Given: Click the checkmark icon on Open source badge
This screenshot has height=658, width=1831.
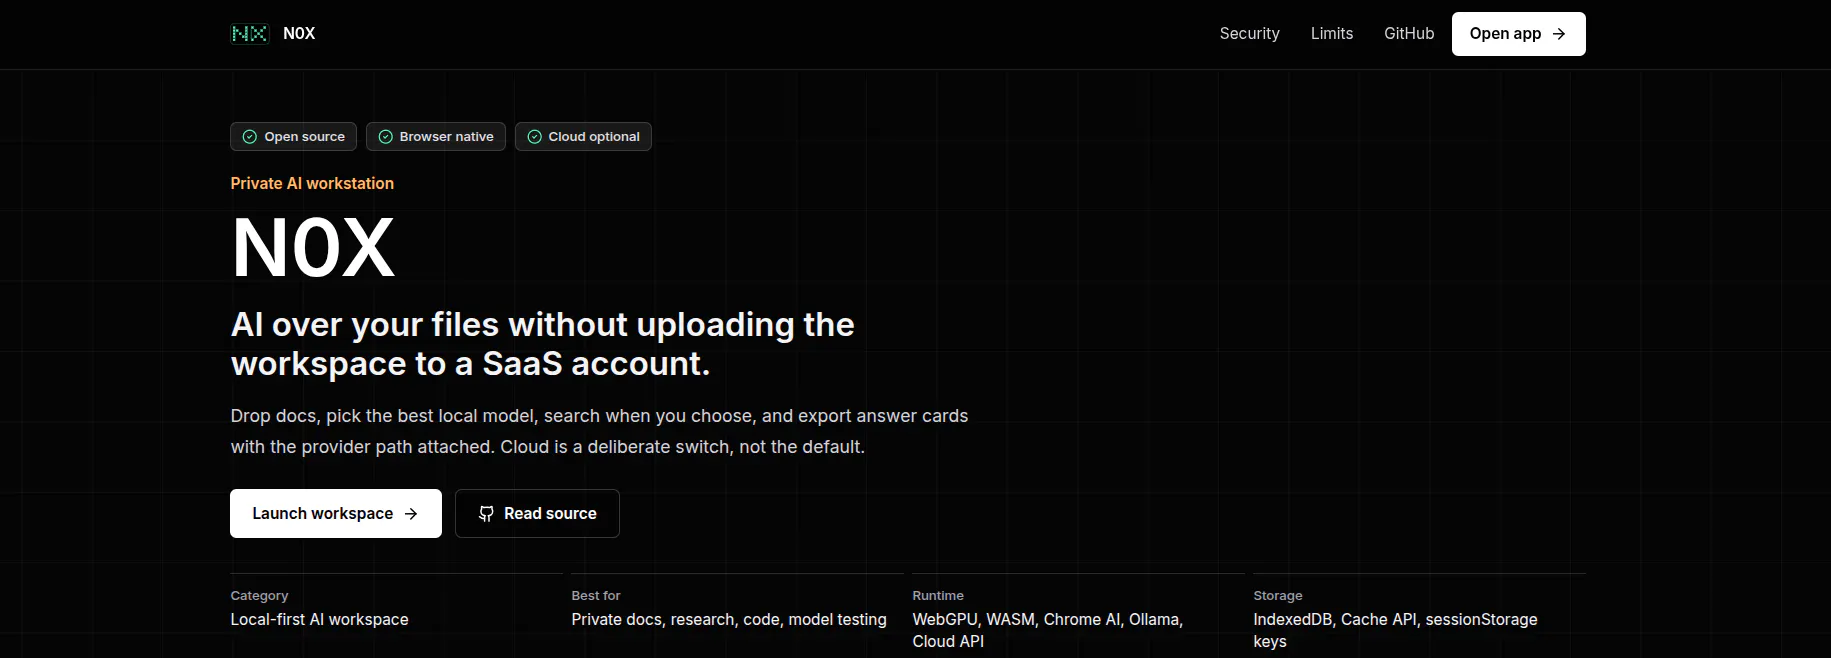Looking at the screenshot, I should [250, 137].
